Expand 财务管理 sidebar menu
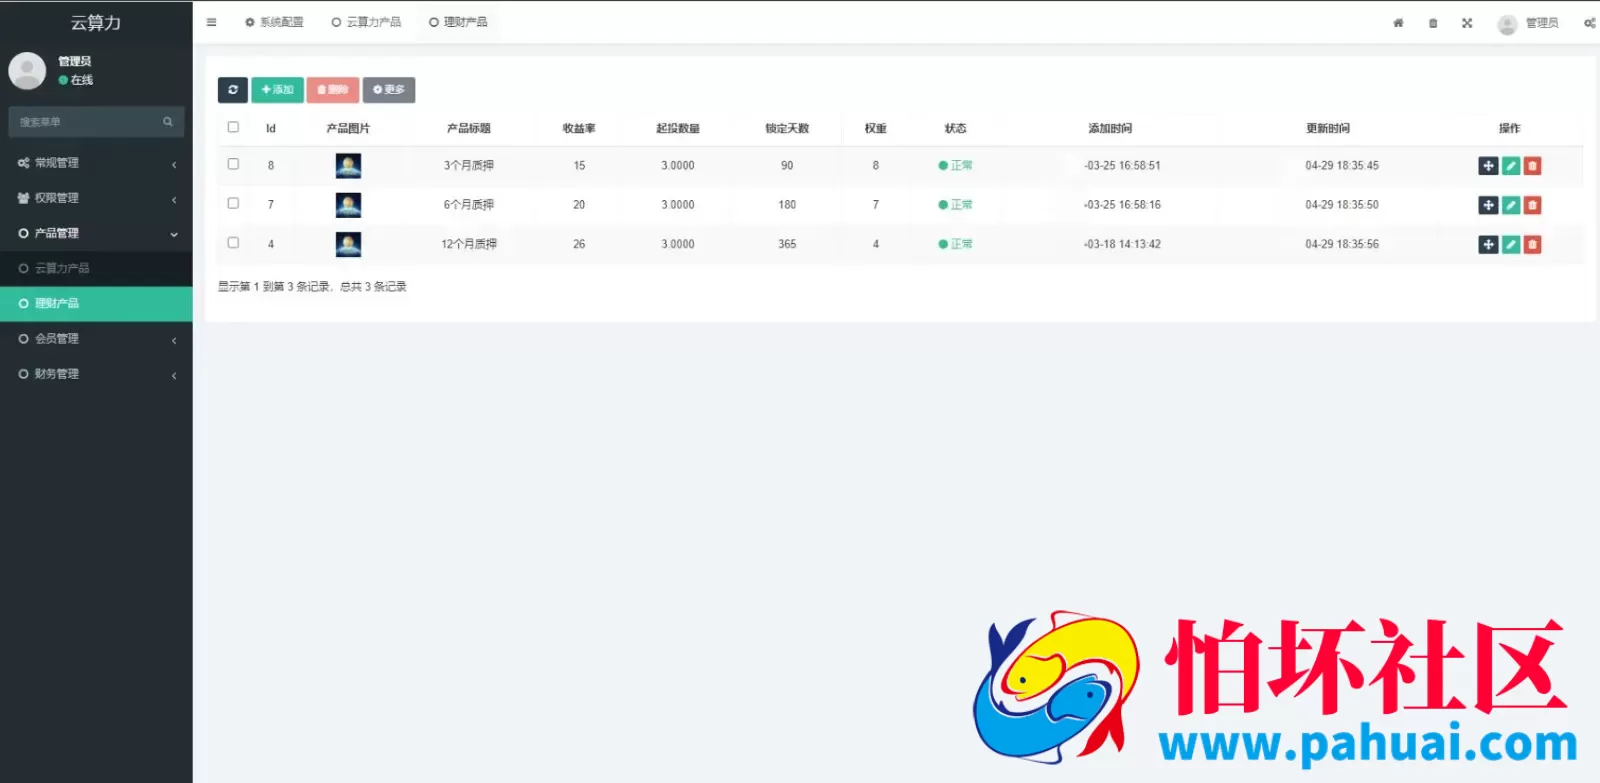This screenshot has height=783, width=1600. click(96, 374)
